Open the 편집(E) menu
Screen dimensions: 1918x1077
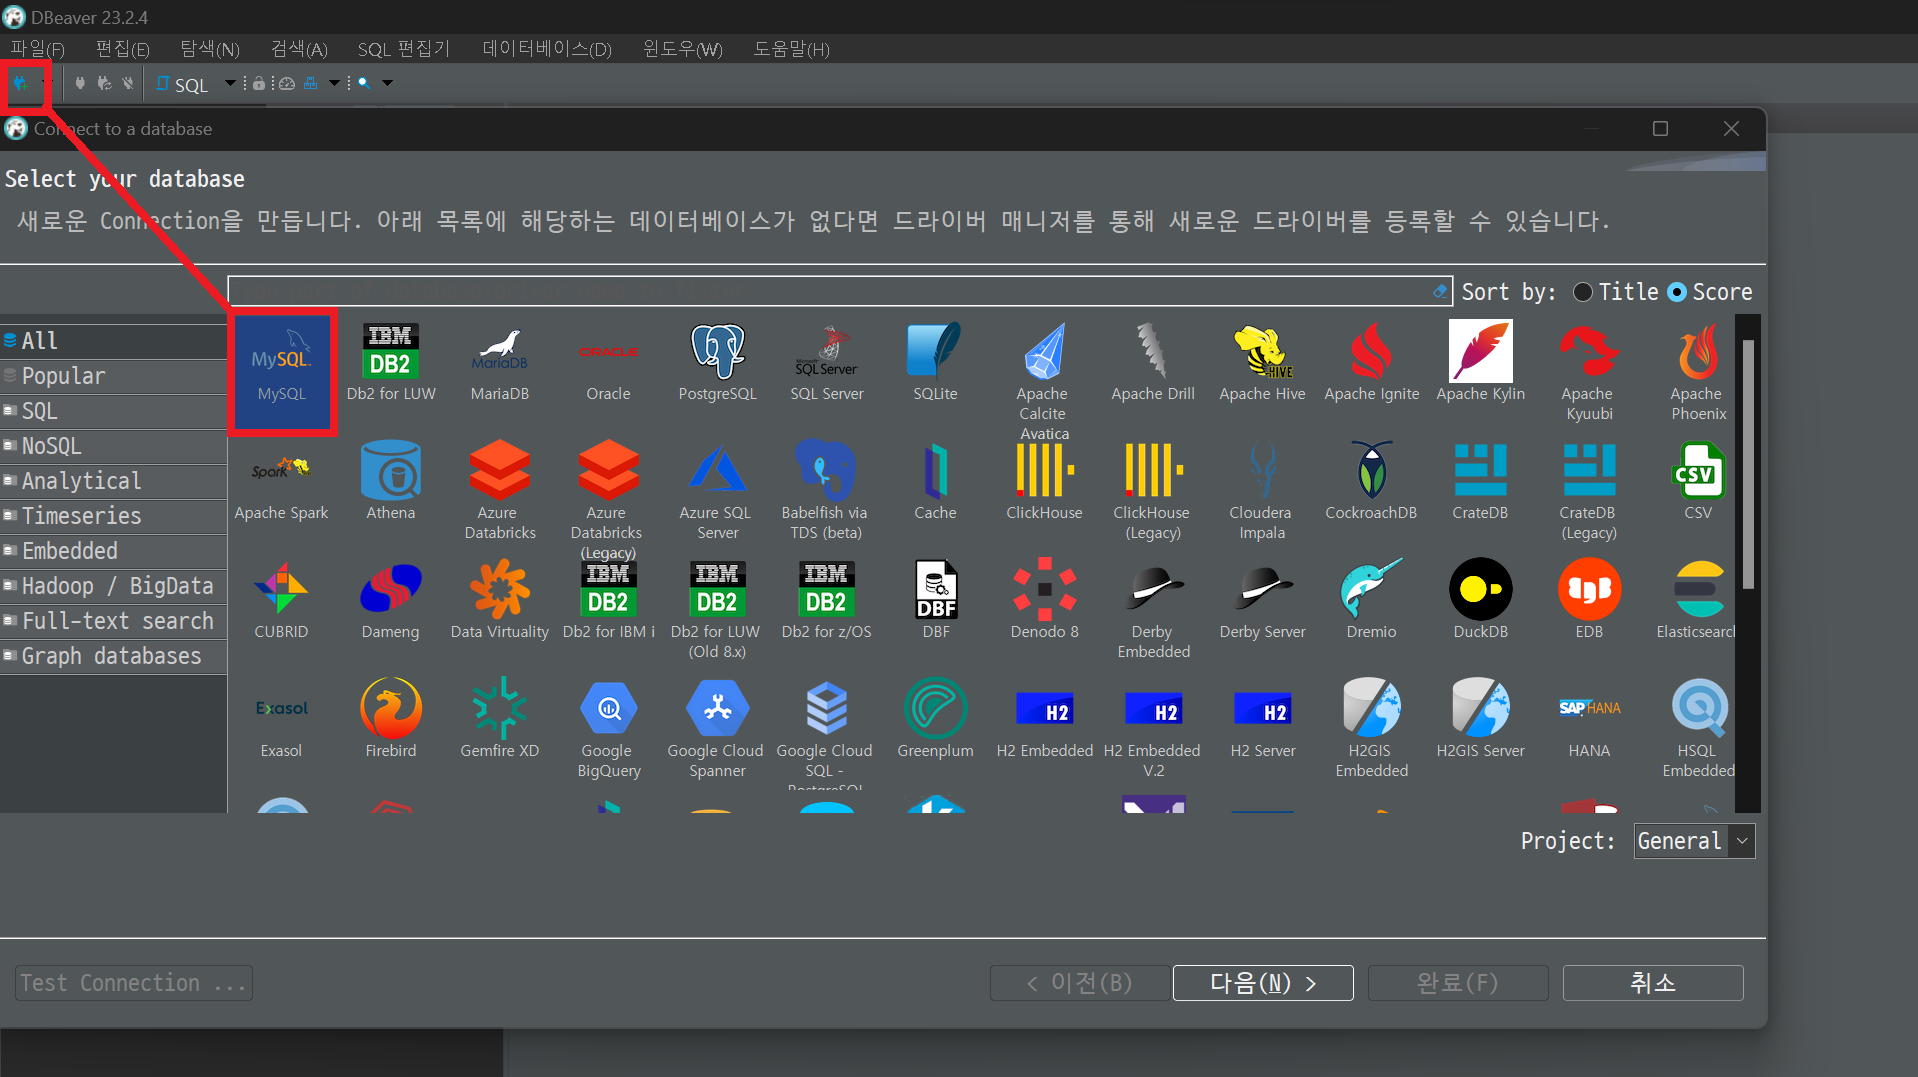coord(123,49)
